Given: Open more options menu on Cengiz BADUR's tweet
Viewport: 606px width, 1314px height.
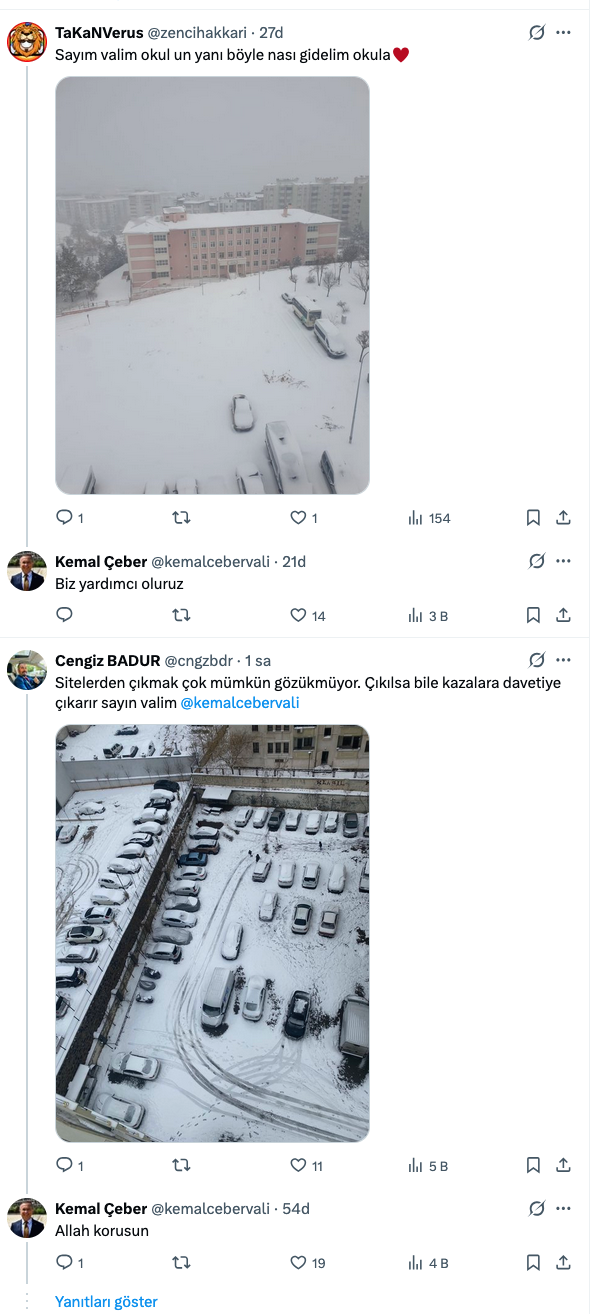Looking at the screenshot, I should pos(563,661).
